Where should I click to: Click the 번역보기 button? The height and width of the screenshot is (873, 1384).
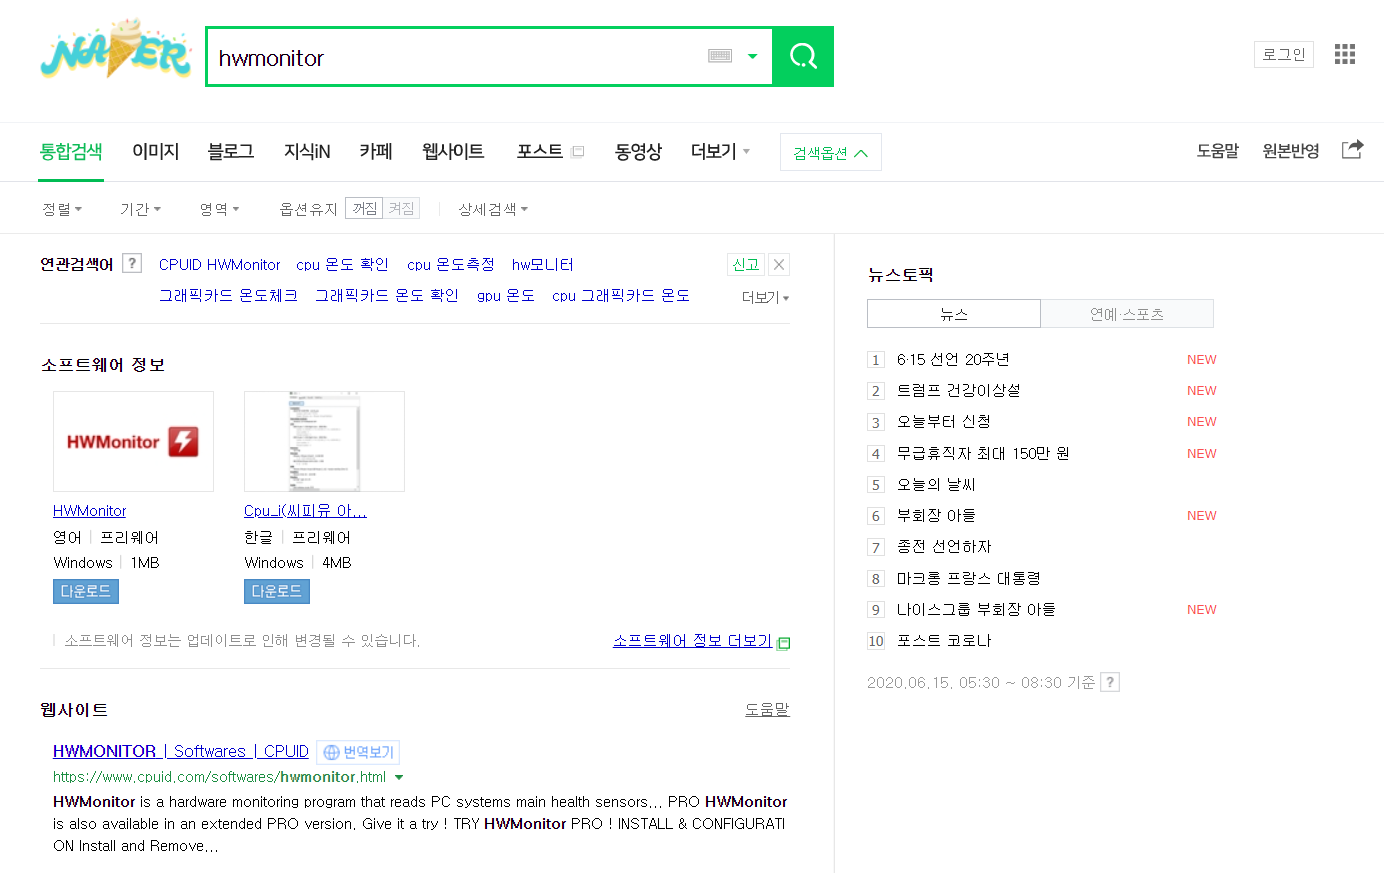tap(358, 752)
